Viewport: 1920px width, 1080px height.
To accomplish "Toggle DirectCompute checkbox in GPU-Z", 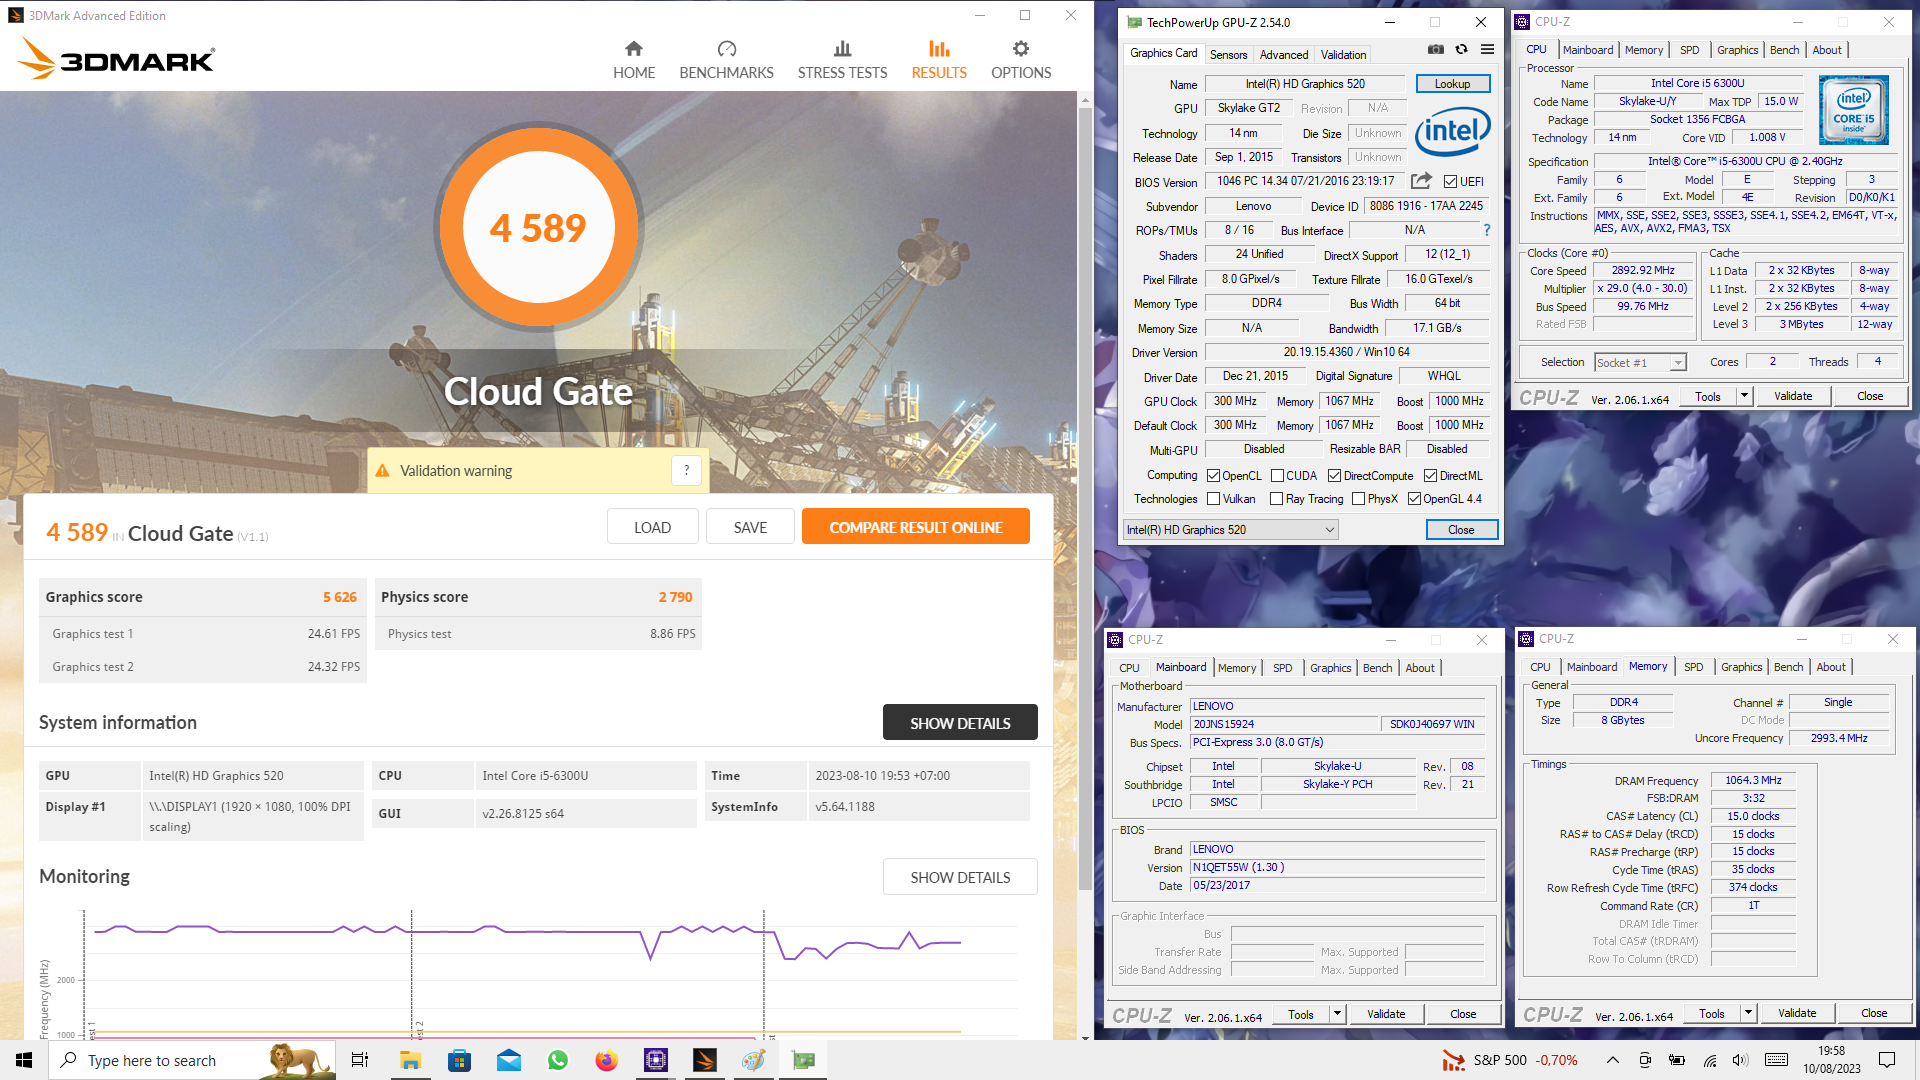I will (1334, 476).
